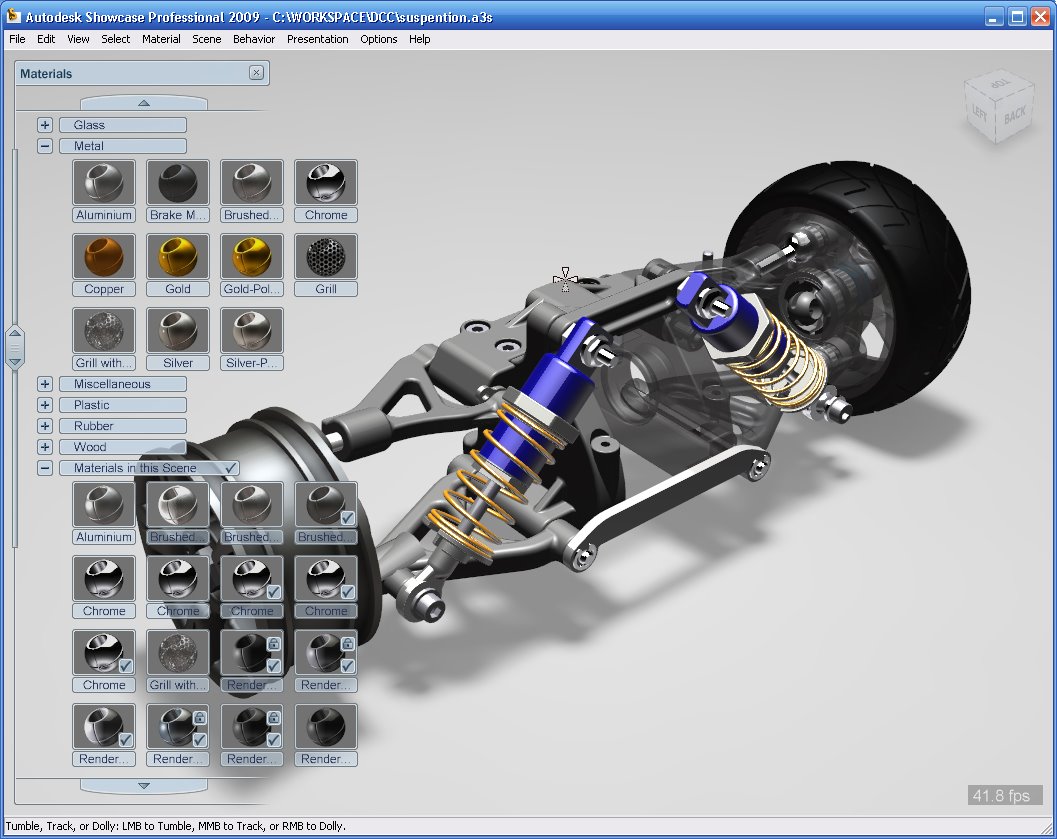Image resolution: width=1057 pixels, height=839 pixels.
Task: Open the Behavior menu
Action: tap(254, 39)
